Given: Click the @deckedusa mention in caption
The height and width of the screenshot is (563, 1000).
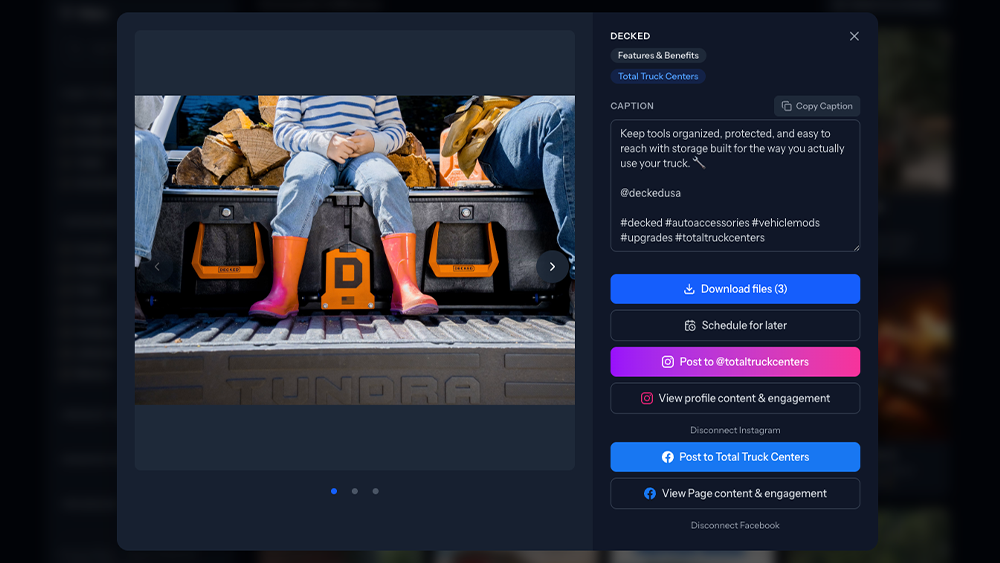Looking at the screenshot, I should 651,193.
